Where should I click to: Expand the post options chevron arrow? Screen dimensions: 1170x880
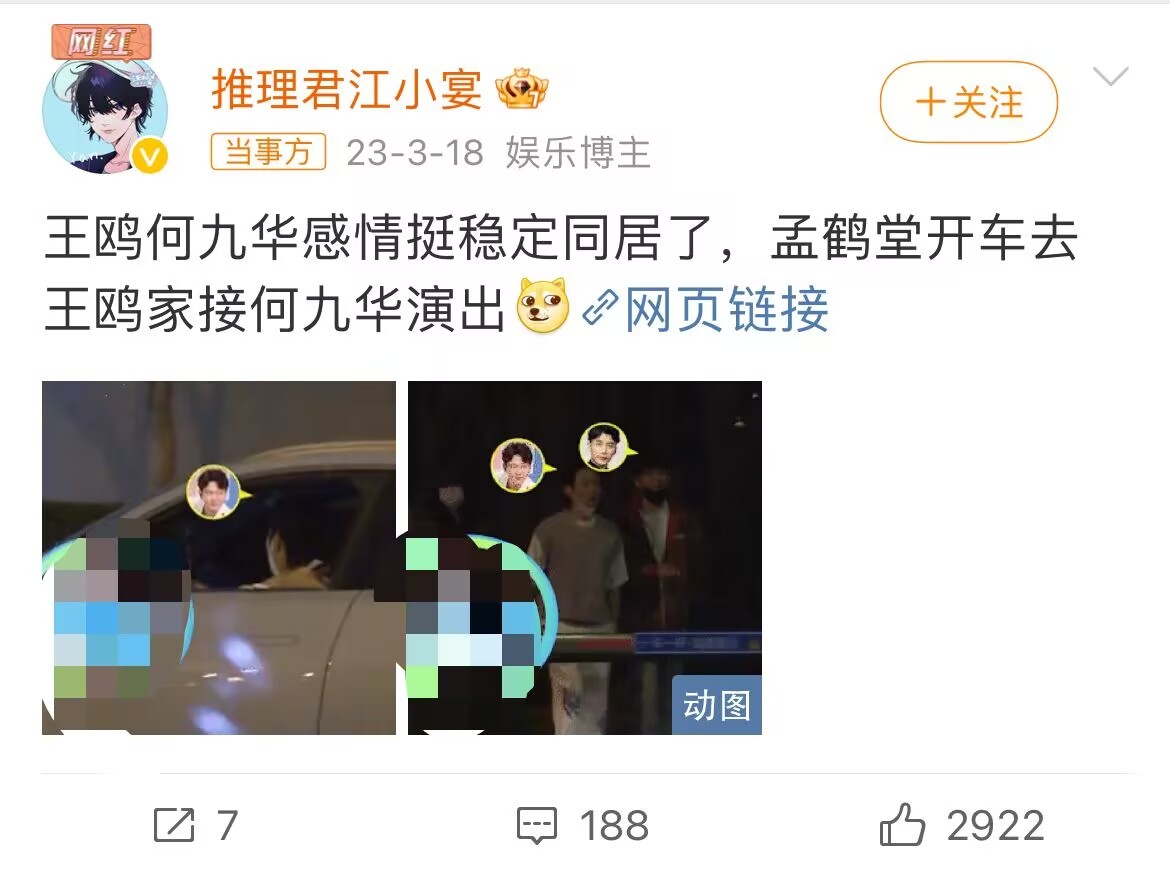[x=1110, y=76]
